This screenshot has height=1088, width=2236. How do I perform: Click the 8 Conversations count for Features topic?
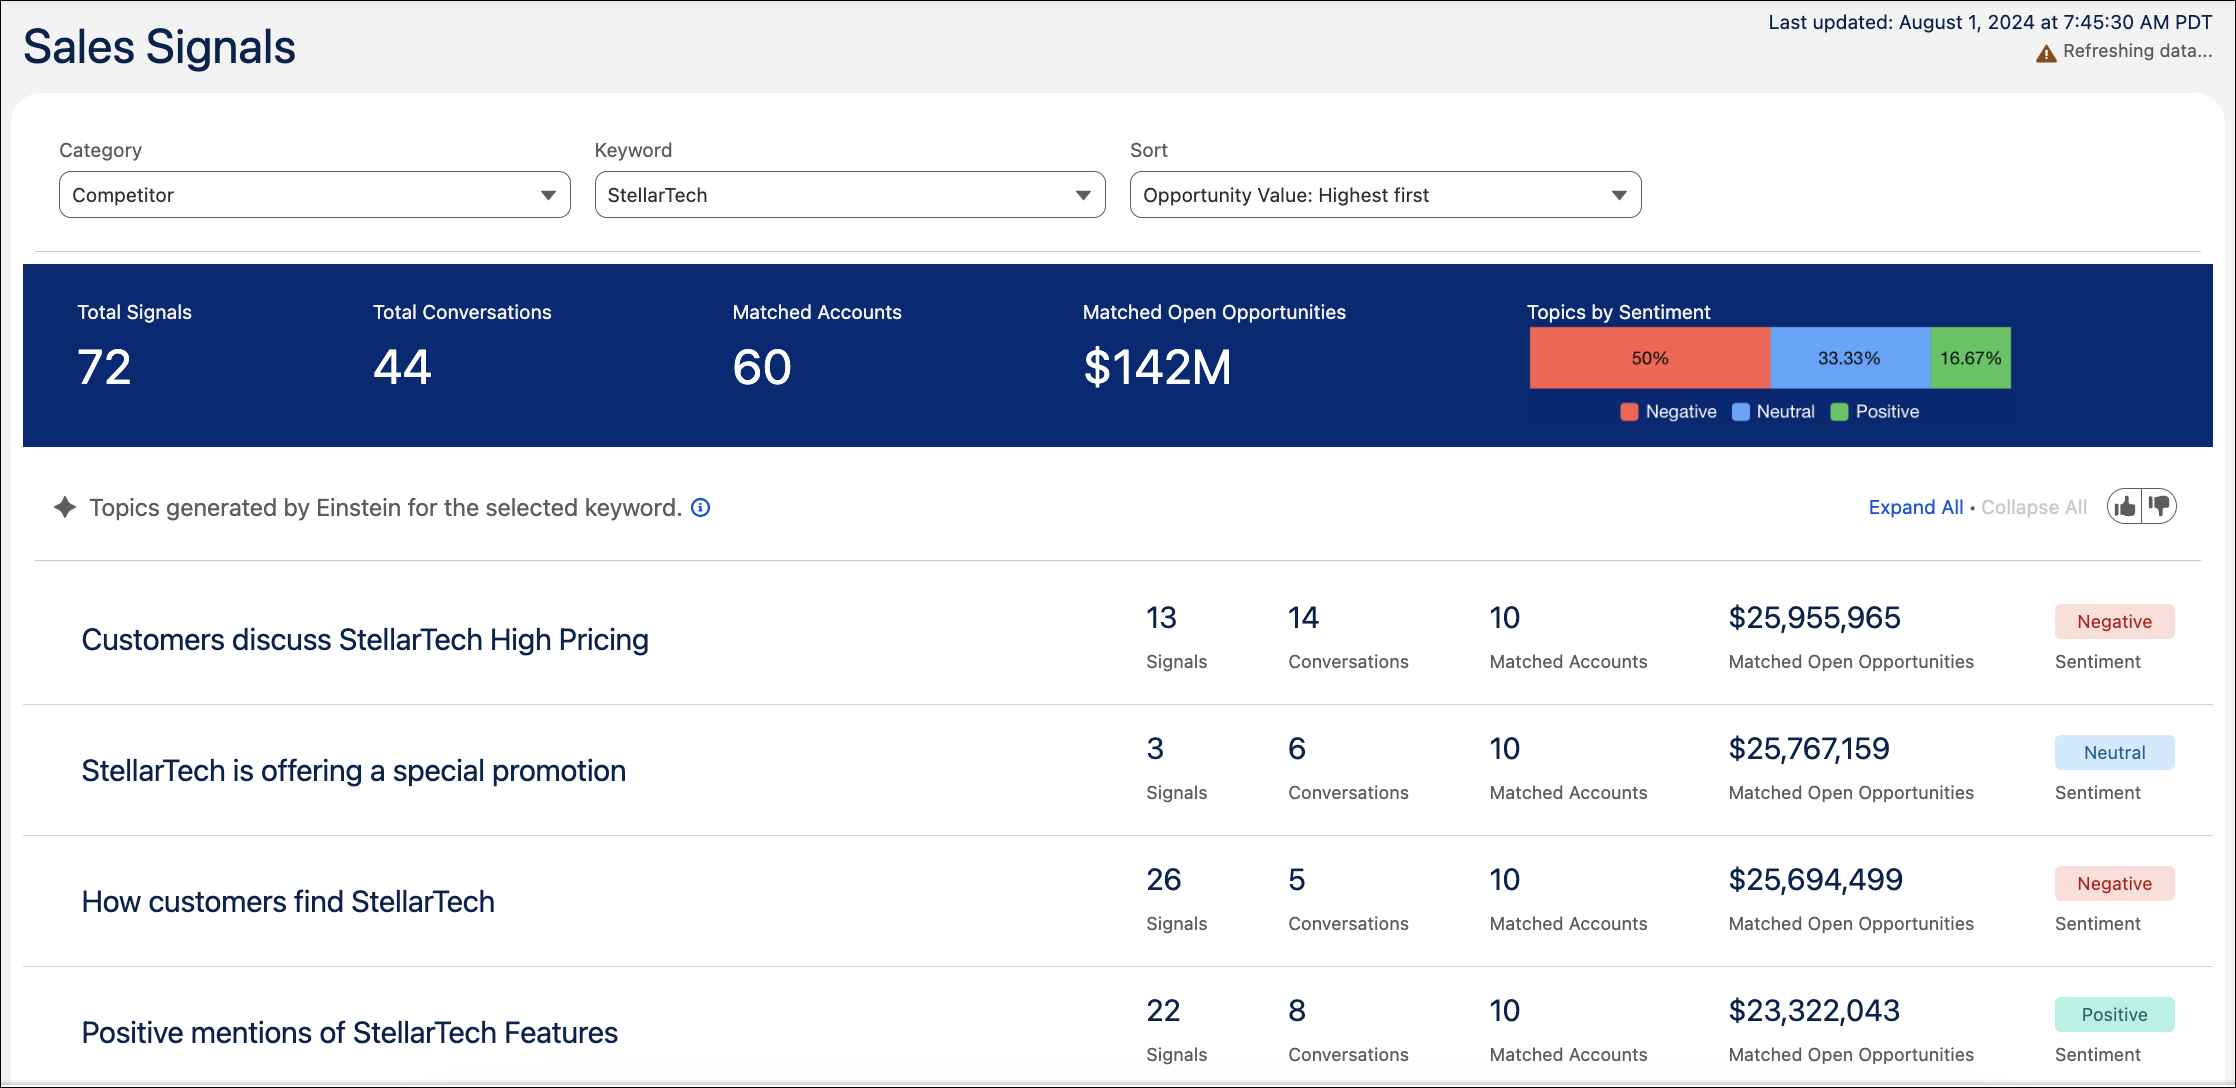tap(1297, 1011)
